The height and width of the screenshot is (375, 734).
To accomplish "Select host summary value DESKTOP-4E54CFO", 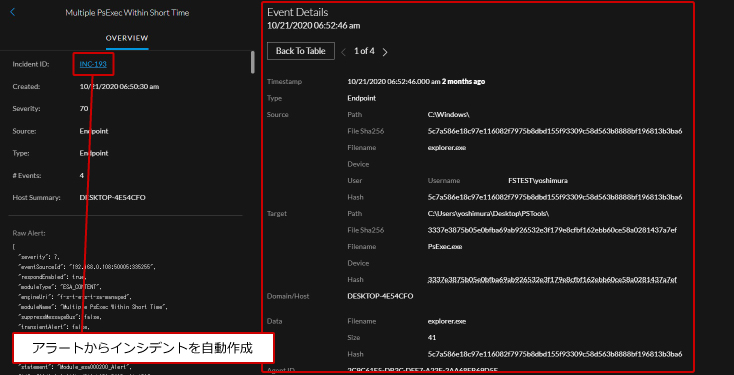I will (112, 198).
